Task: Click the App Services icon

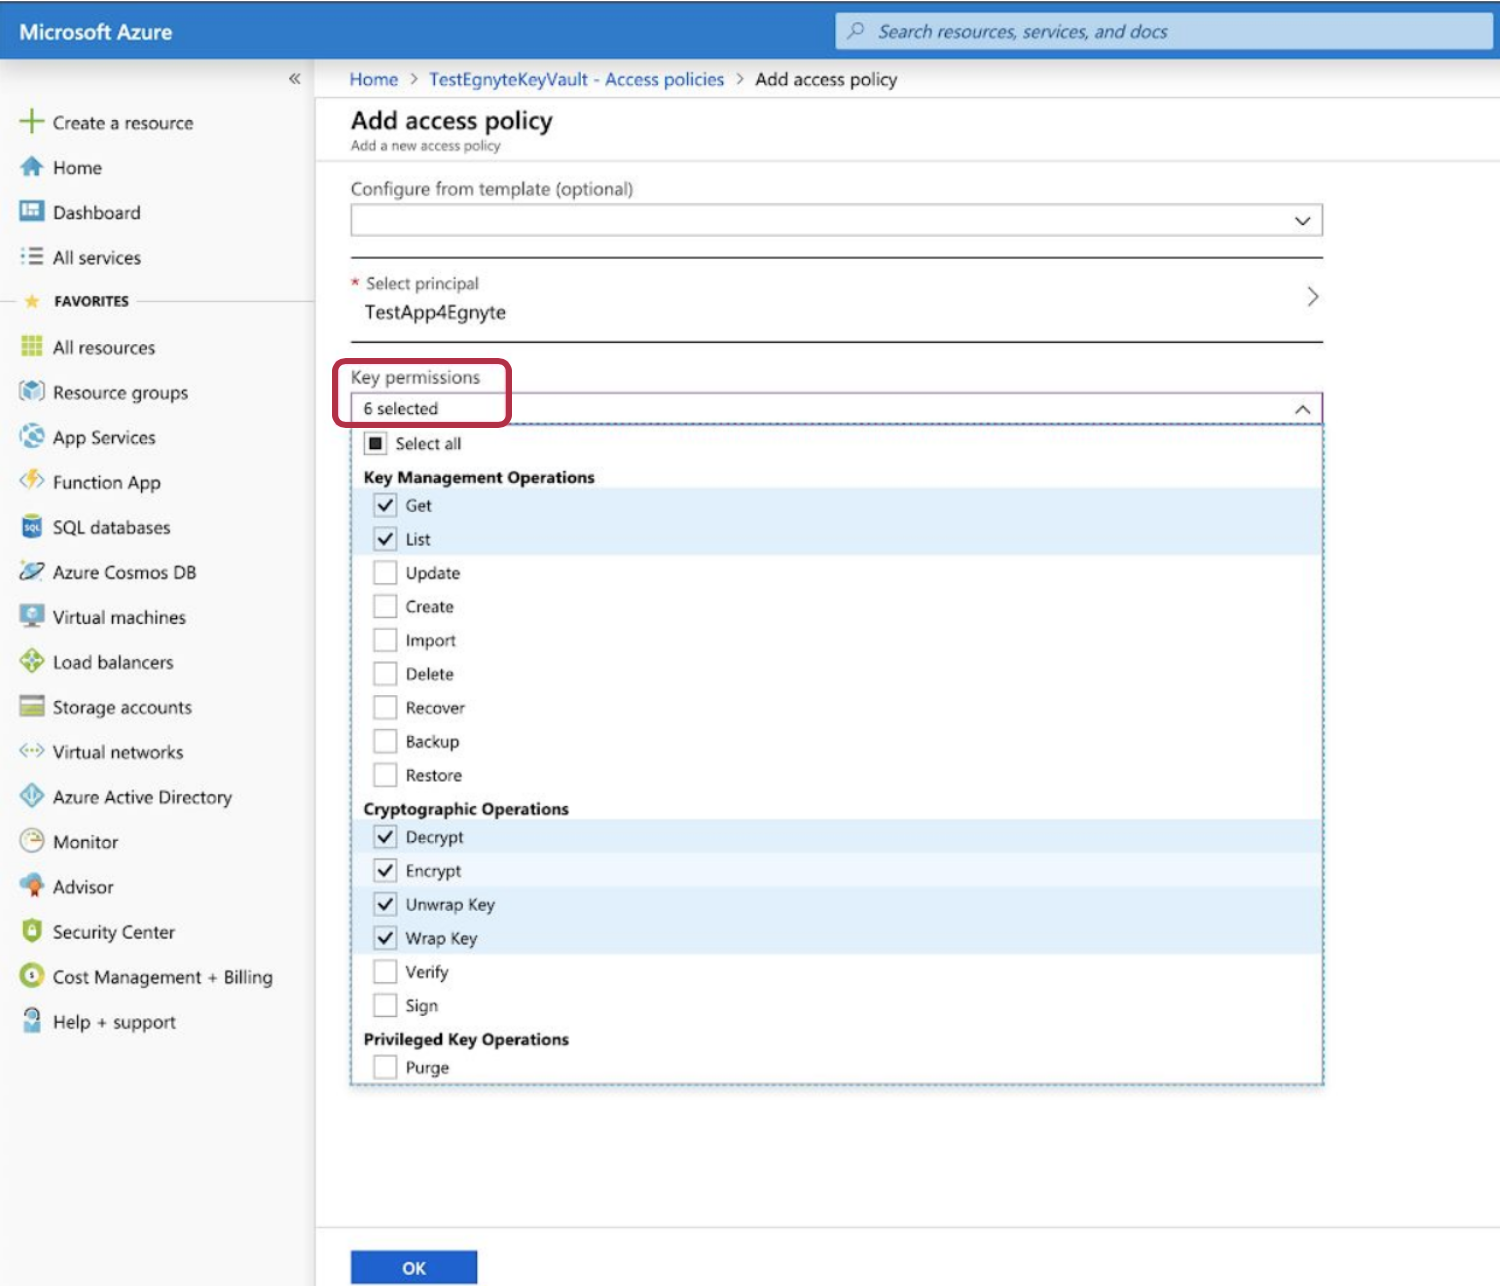Action: (32, 436)
